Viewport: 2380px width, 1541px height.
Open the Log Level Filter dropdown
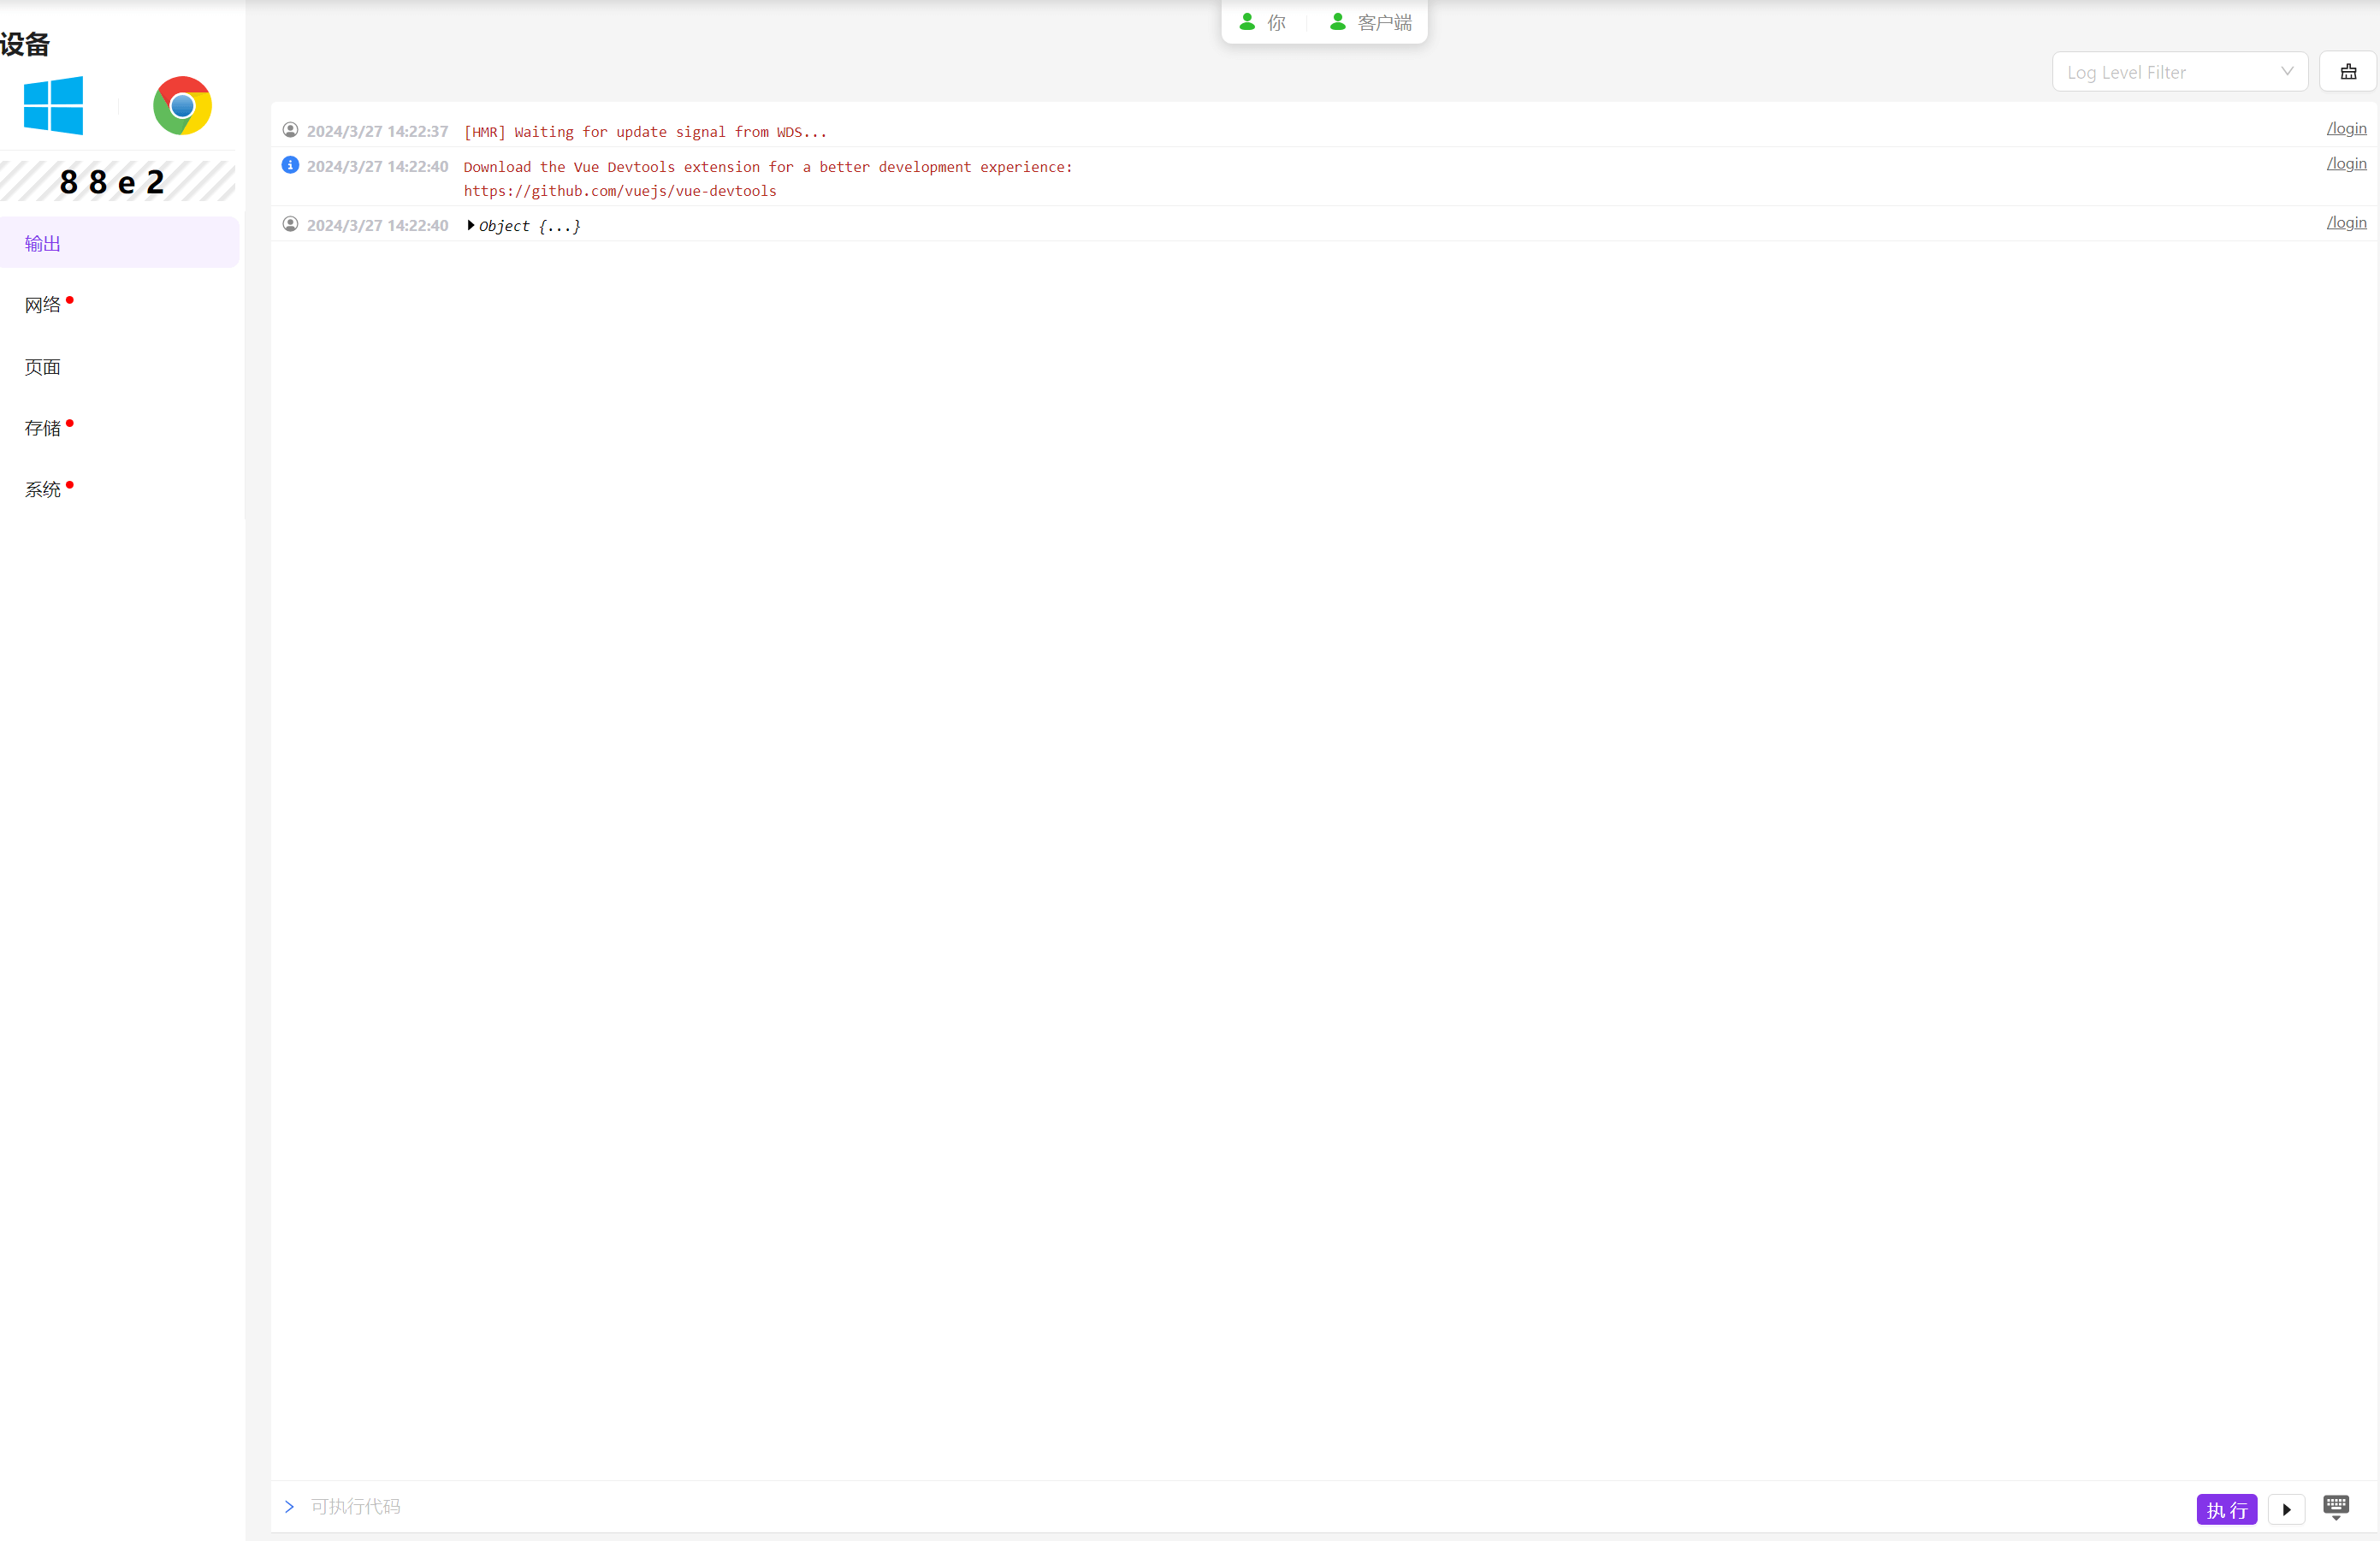(2179, 72)
